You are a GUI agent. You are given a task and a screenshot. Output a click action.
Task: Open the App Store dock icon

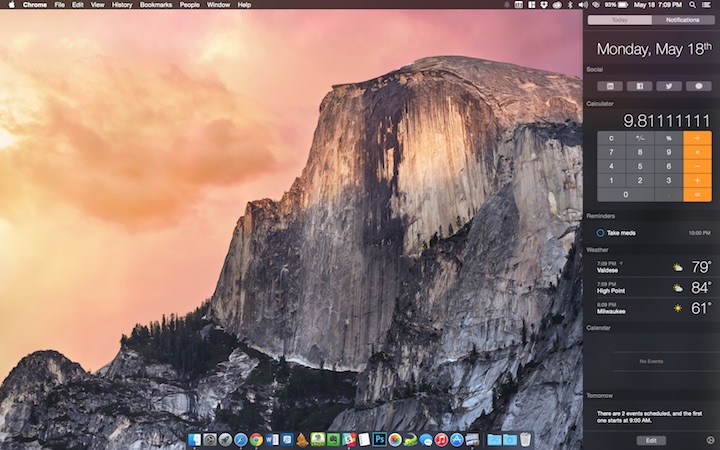click(x=456, y=439)
